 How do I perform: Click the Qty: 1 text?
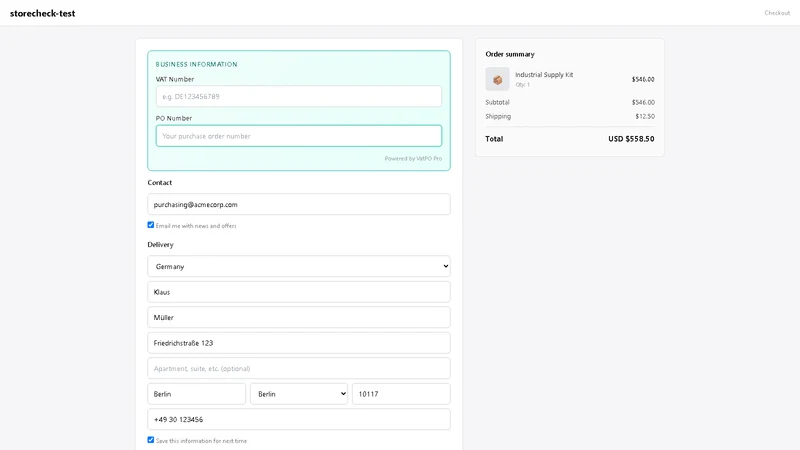(522, 85)
